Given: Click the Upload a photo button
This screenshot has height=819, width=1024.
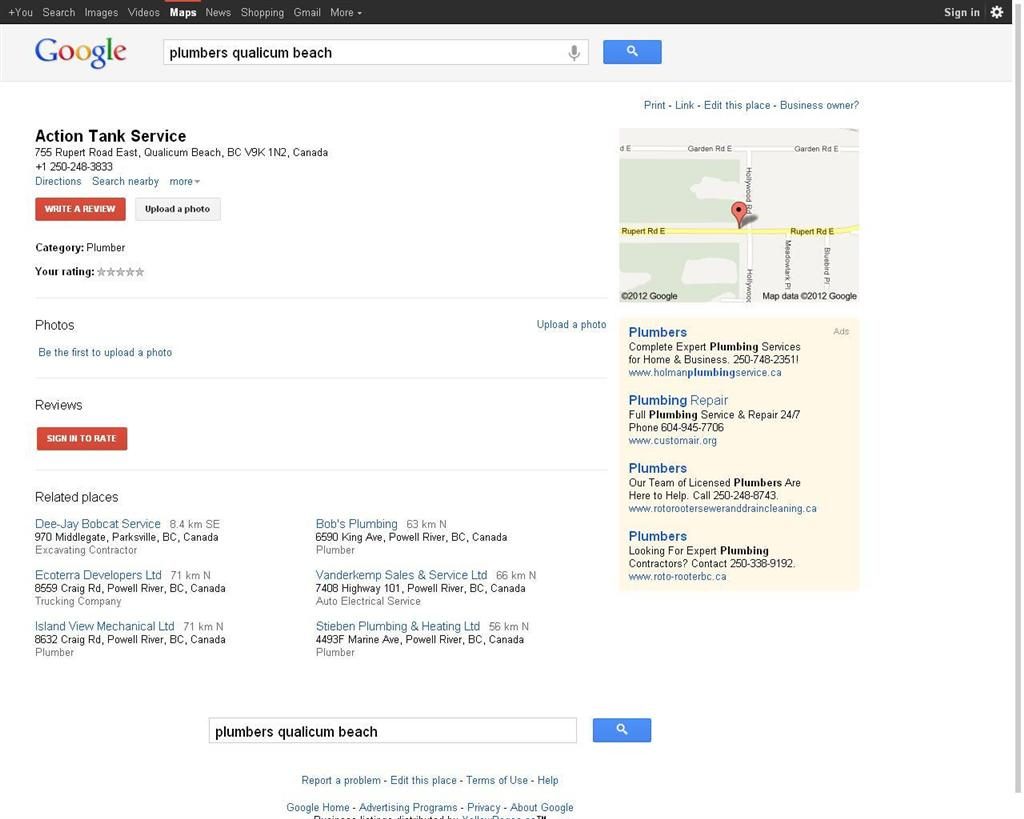Looking at the screenshot, I should point(178,209).
